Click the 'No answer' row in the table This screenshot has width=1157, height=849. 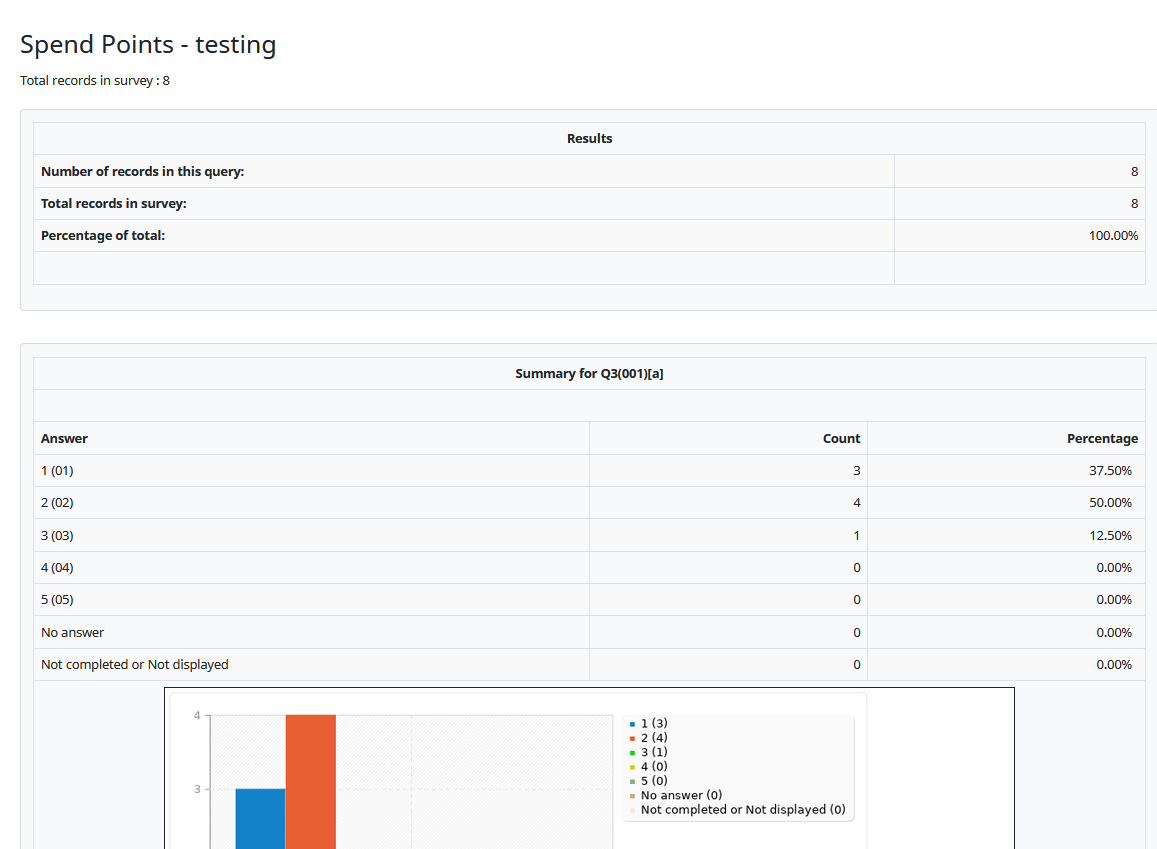coord(72,633)
